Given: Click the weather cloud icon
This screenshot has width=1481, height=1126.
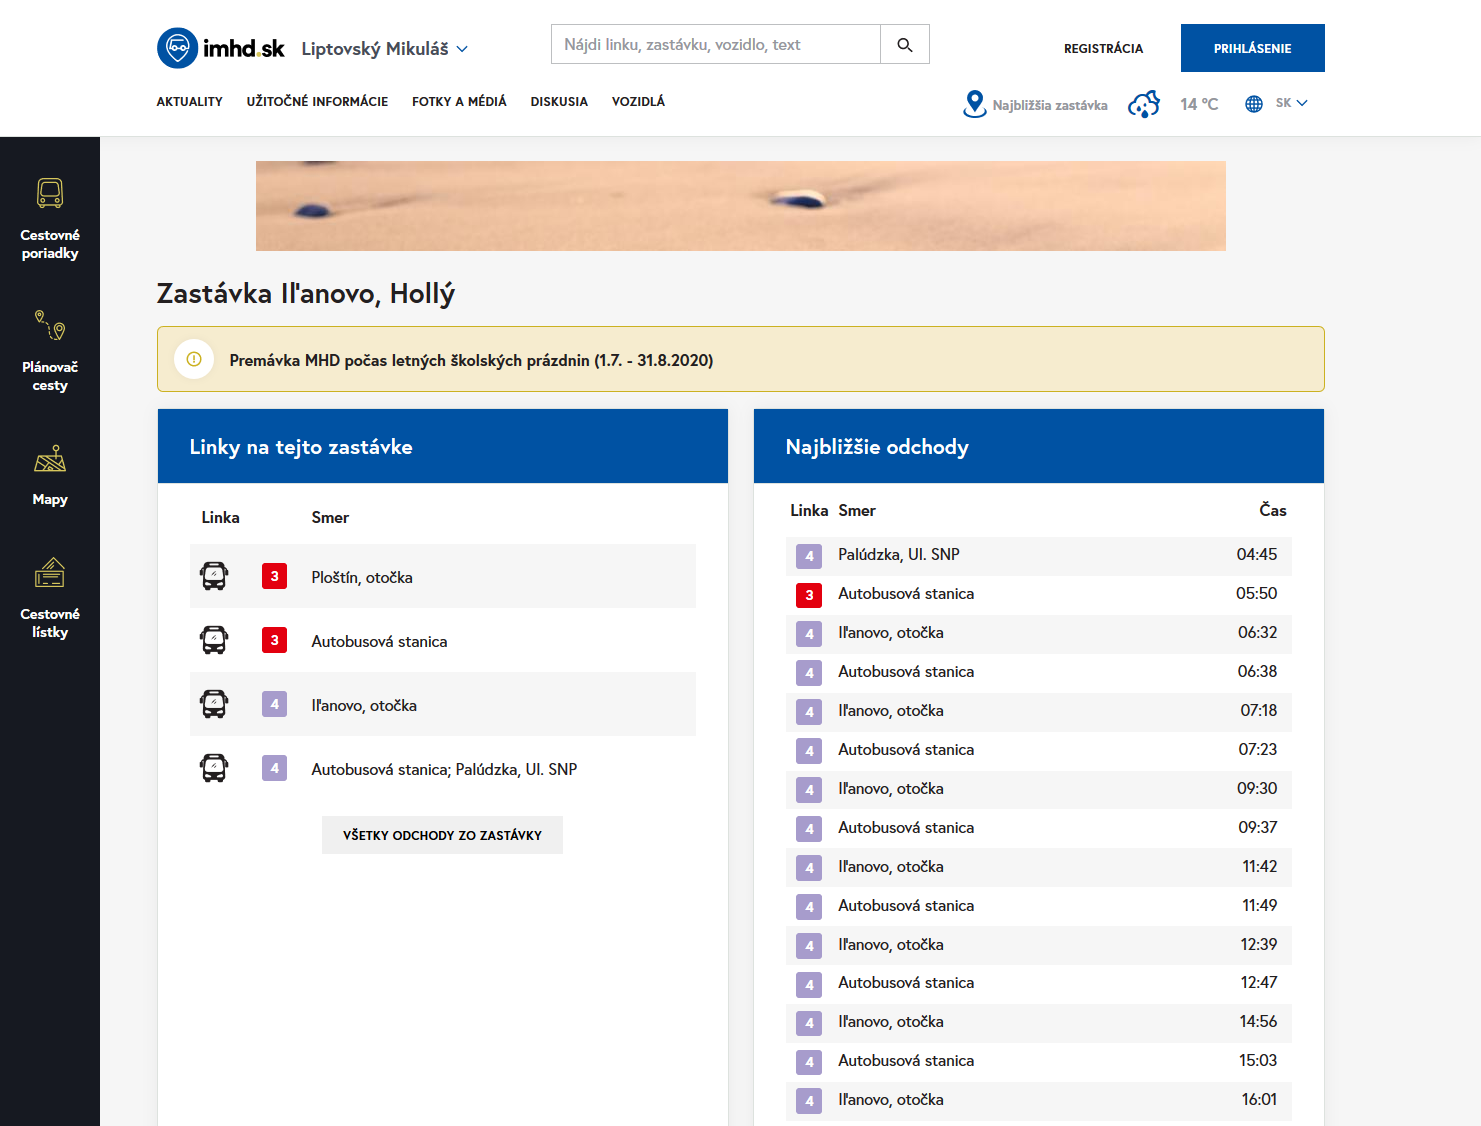Looking at the screenshot, I should tap(1143, 104).
